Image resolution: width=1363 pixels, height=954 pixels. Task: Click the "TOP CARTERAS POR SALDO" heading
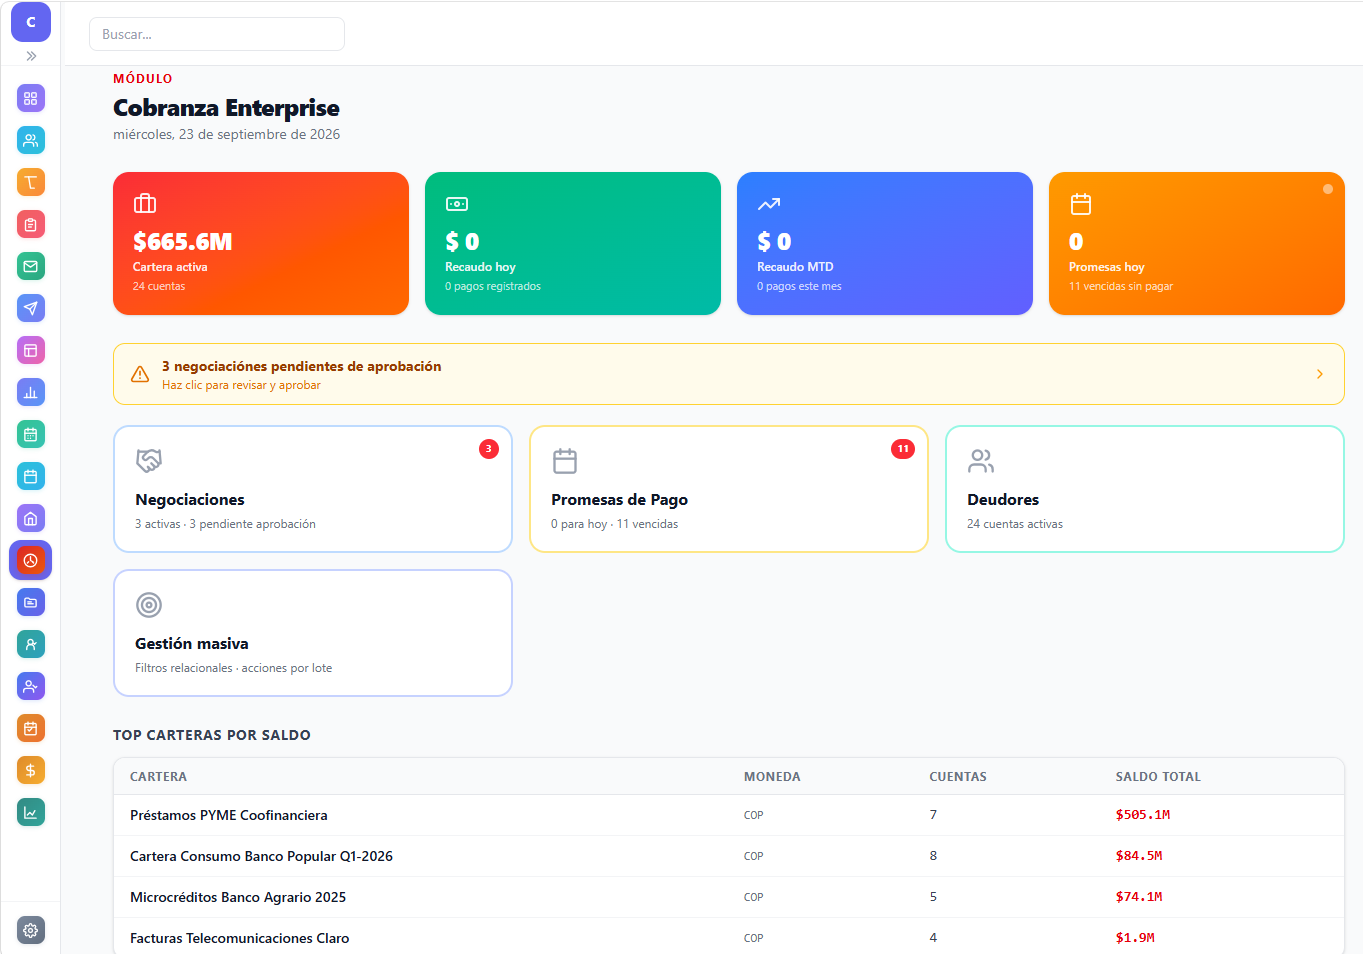point(212,735)
